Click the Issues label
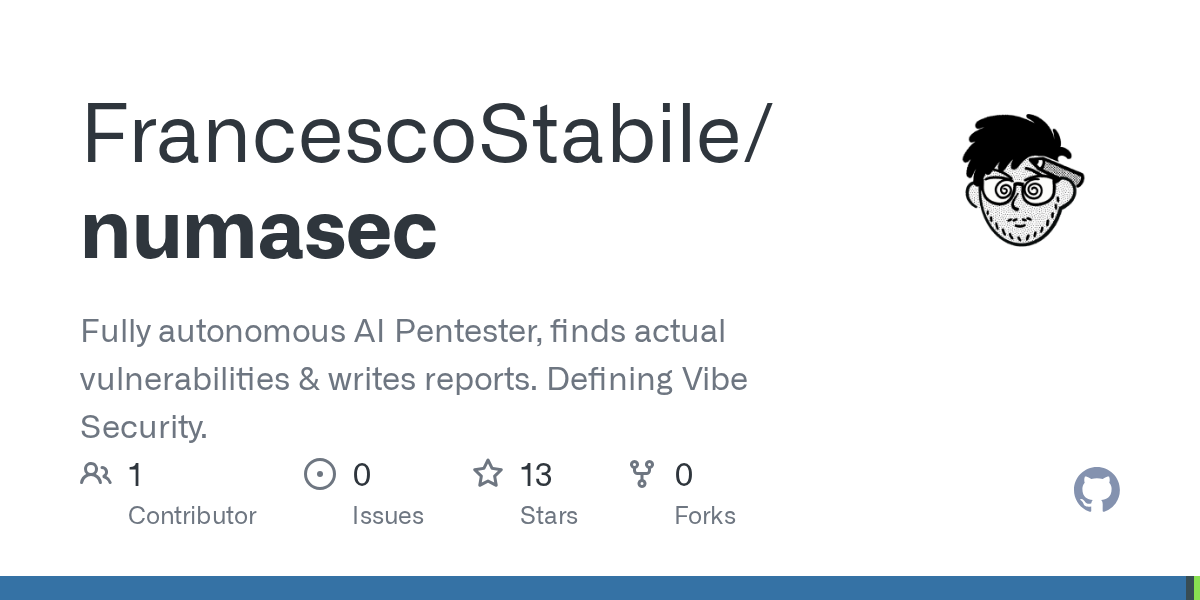The image size is (1200, 600). click(x=388, y=516)
